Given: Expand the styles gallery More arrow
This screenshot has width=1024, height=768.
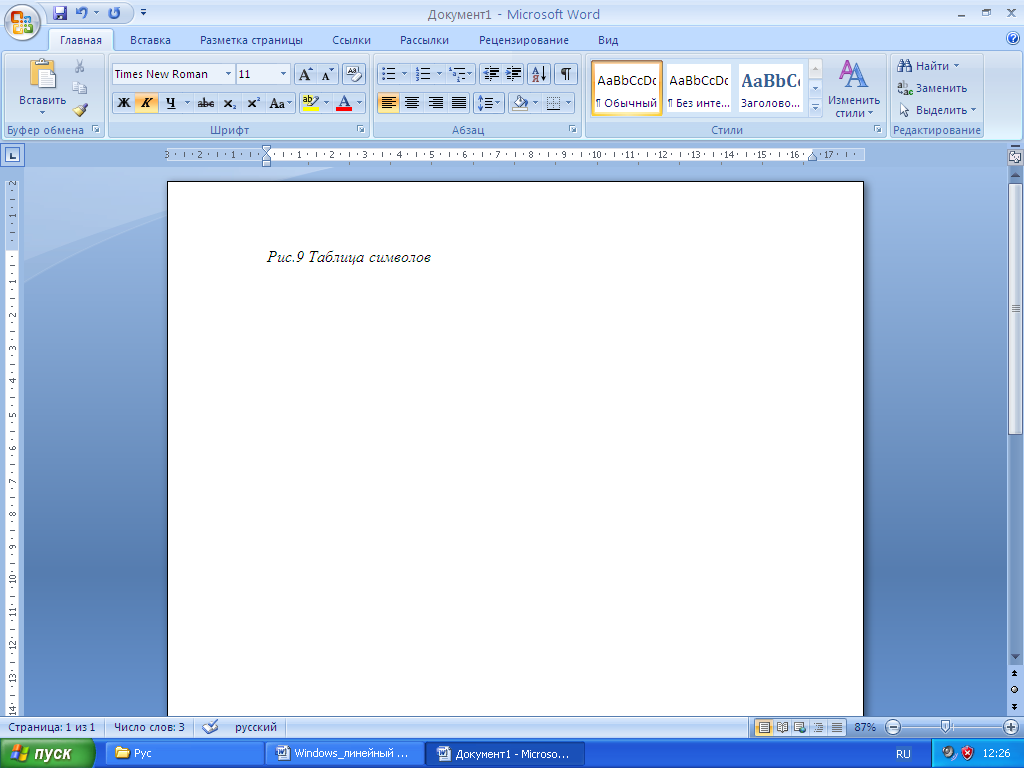Looking at the screenshot, I should point(815,107).
